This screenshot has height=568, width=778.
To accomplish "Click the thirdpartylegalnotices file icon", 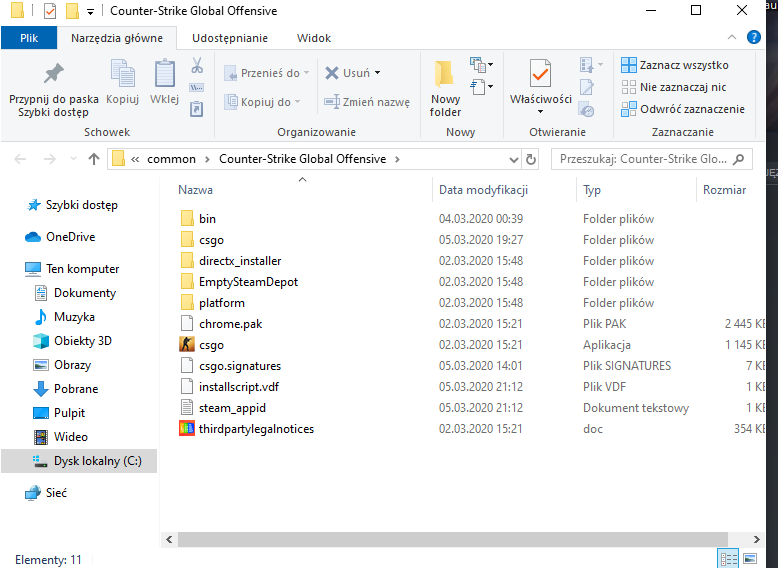I will coord(187,429).
